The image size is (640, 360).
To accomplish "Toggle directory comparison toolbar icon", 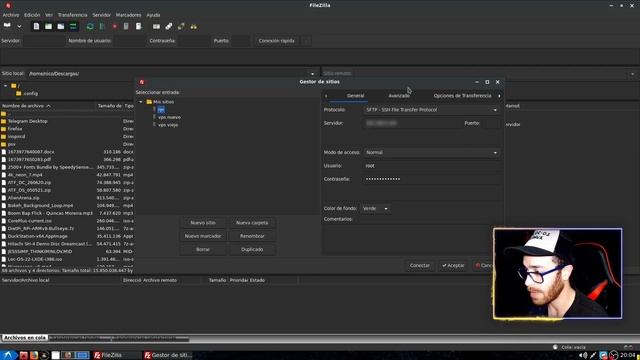I will pos(169,27).
